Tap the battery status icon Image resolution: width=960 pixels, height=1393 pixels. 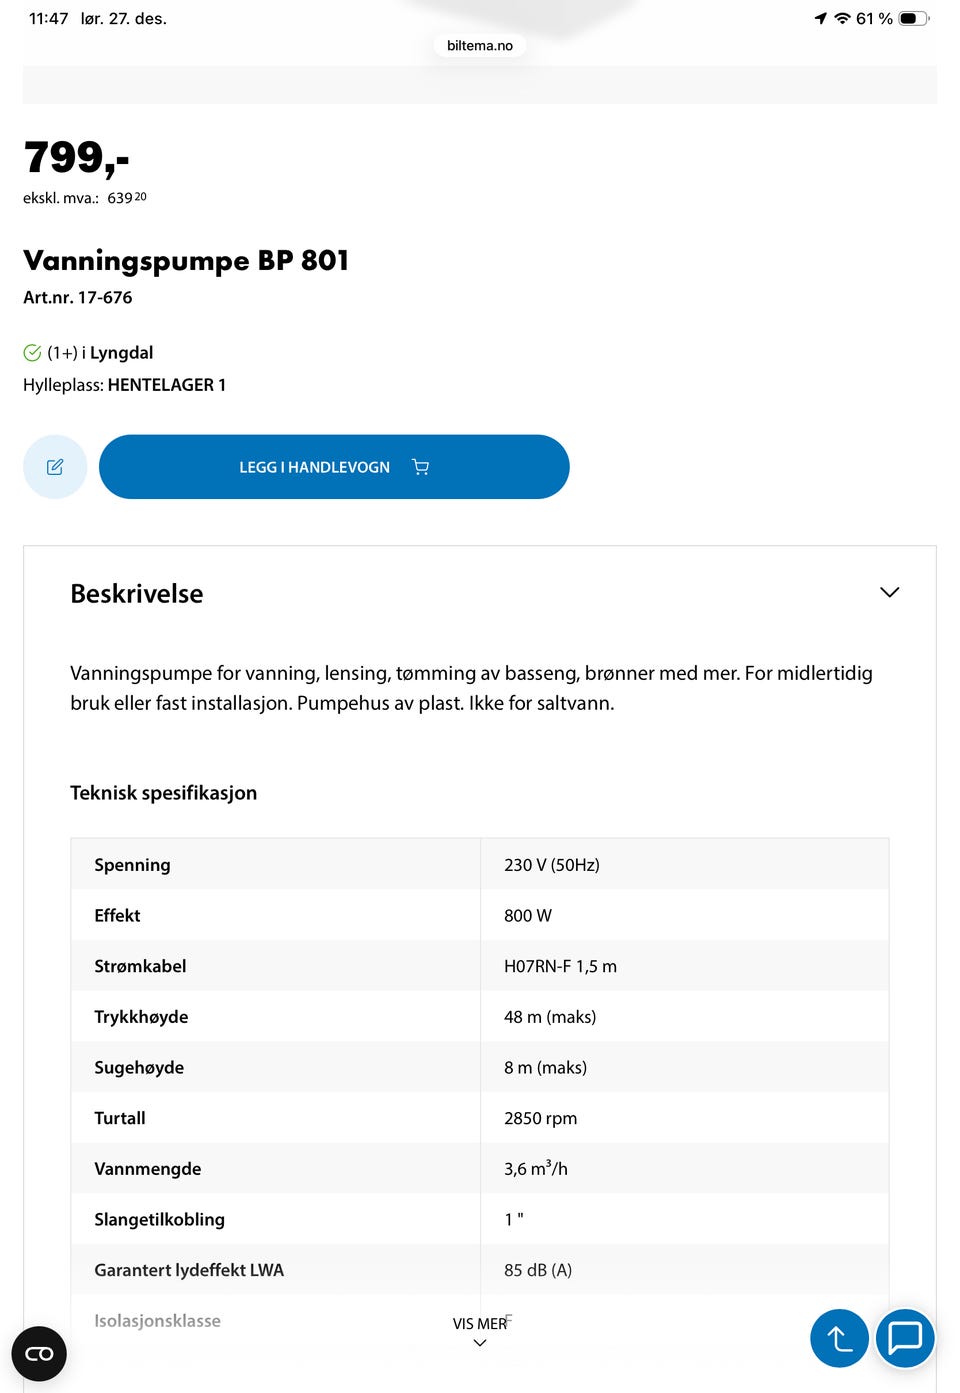click(x=914, y=18)
